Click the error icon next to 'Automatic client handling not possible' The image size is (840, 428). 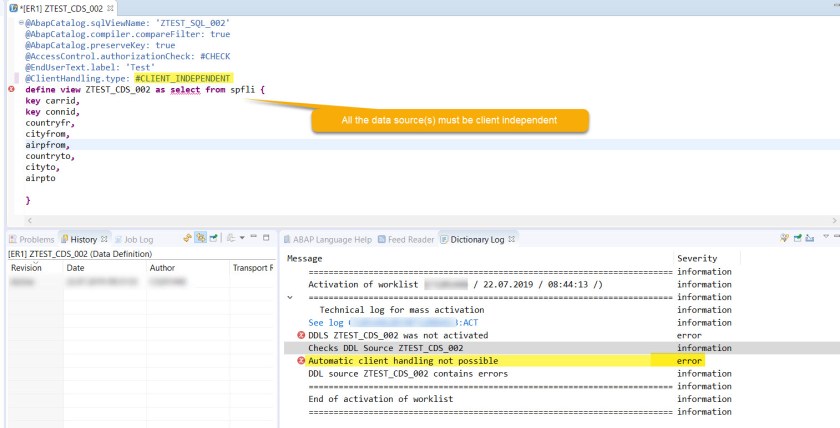(x=301, y=360)
